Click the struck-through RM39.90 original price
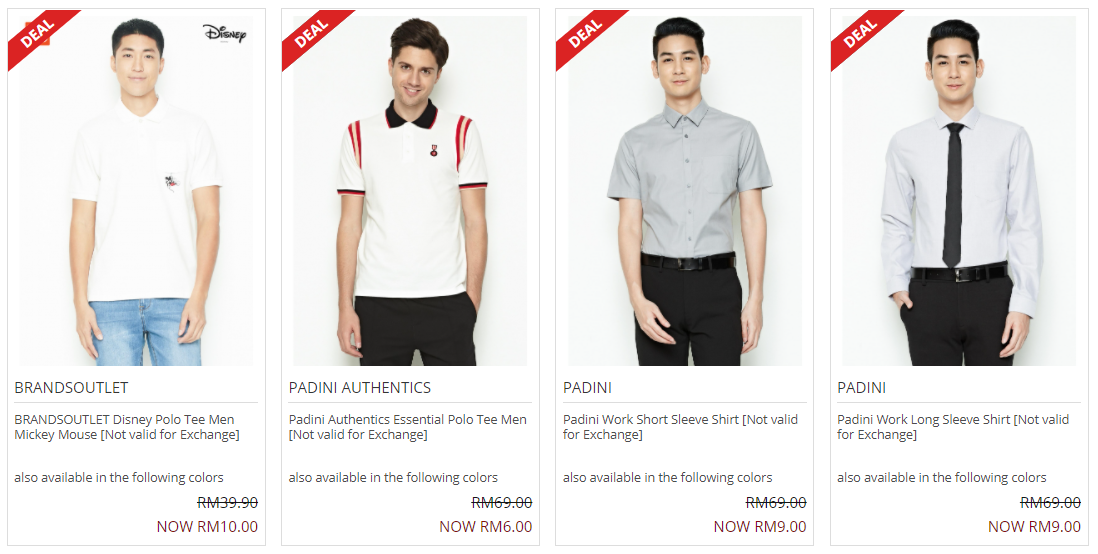Viewport: 1098px width, 554px height. (228, 503)
